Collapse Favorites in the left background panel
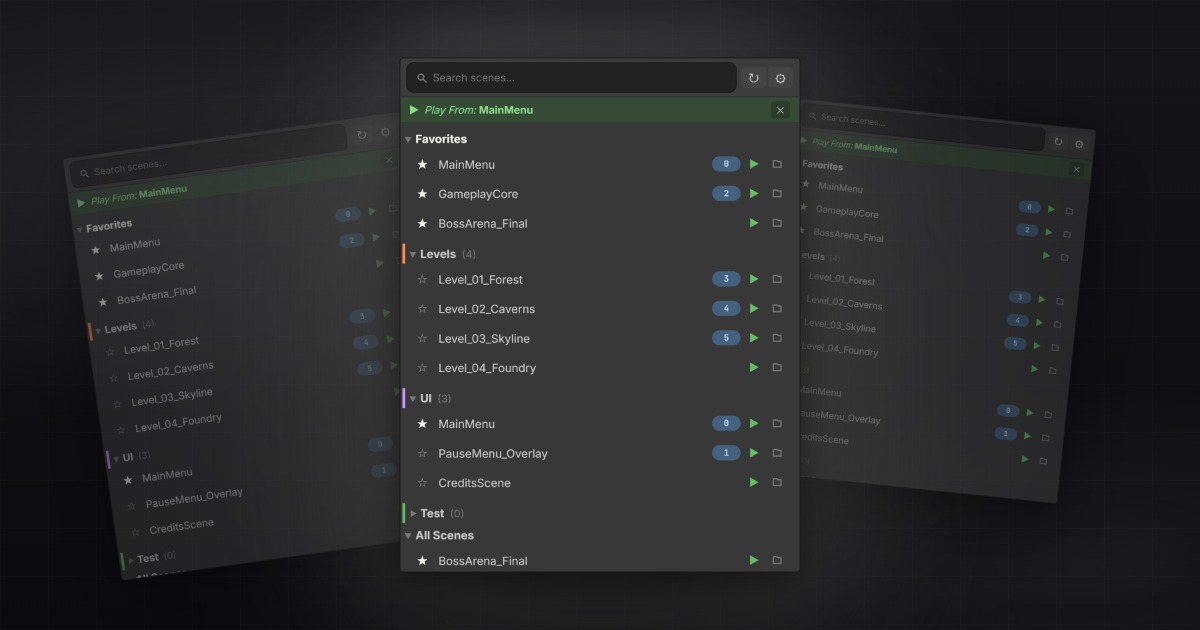Viewport: 1200px width, 630px height. click(x=80, y=230)
